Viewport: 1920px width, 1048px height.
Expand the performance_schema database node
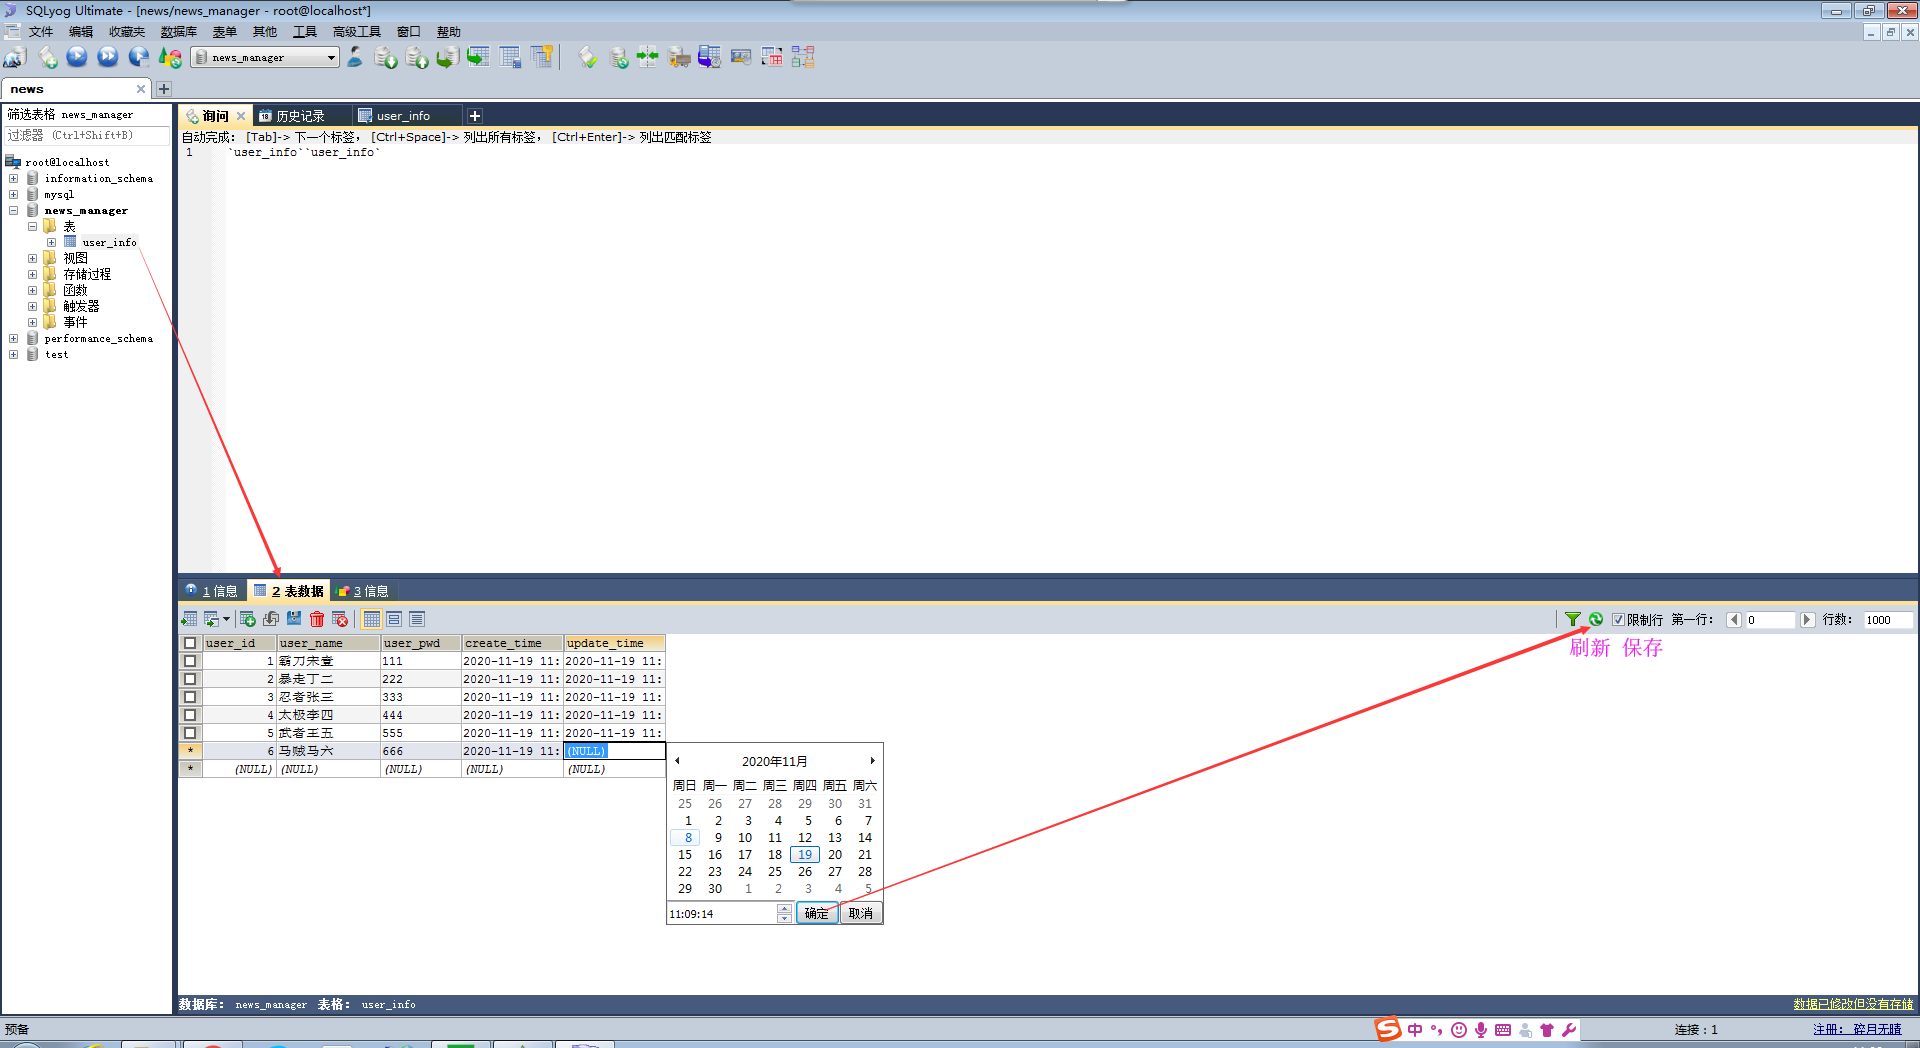[13, 338]
